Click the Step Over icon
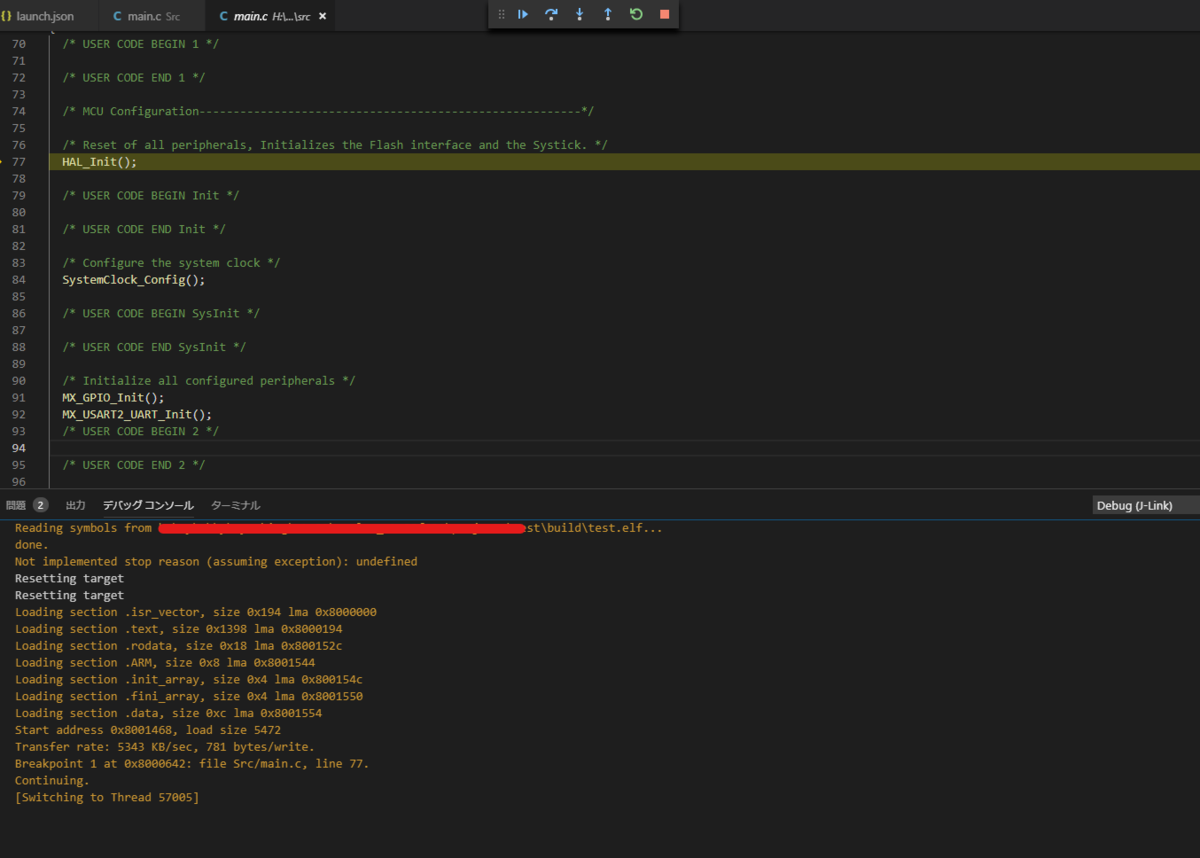This screenshot has width=1200, height=858. [x=551, y=14]
